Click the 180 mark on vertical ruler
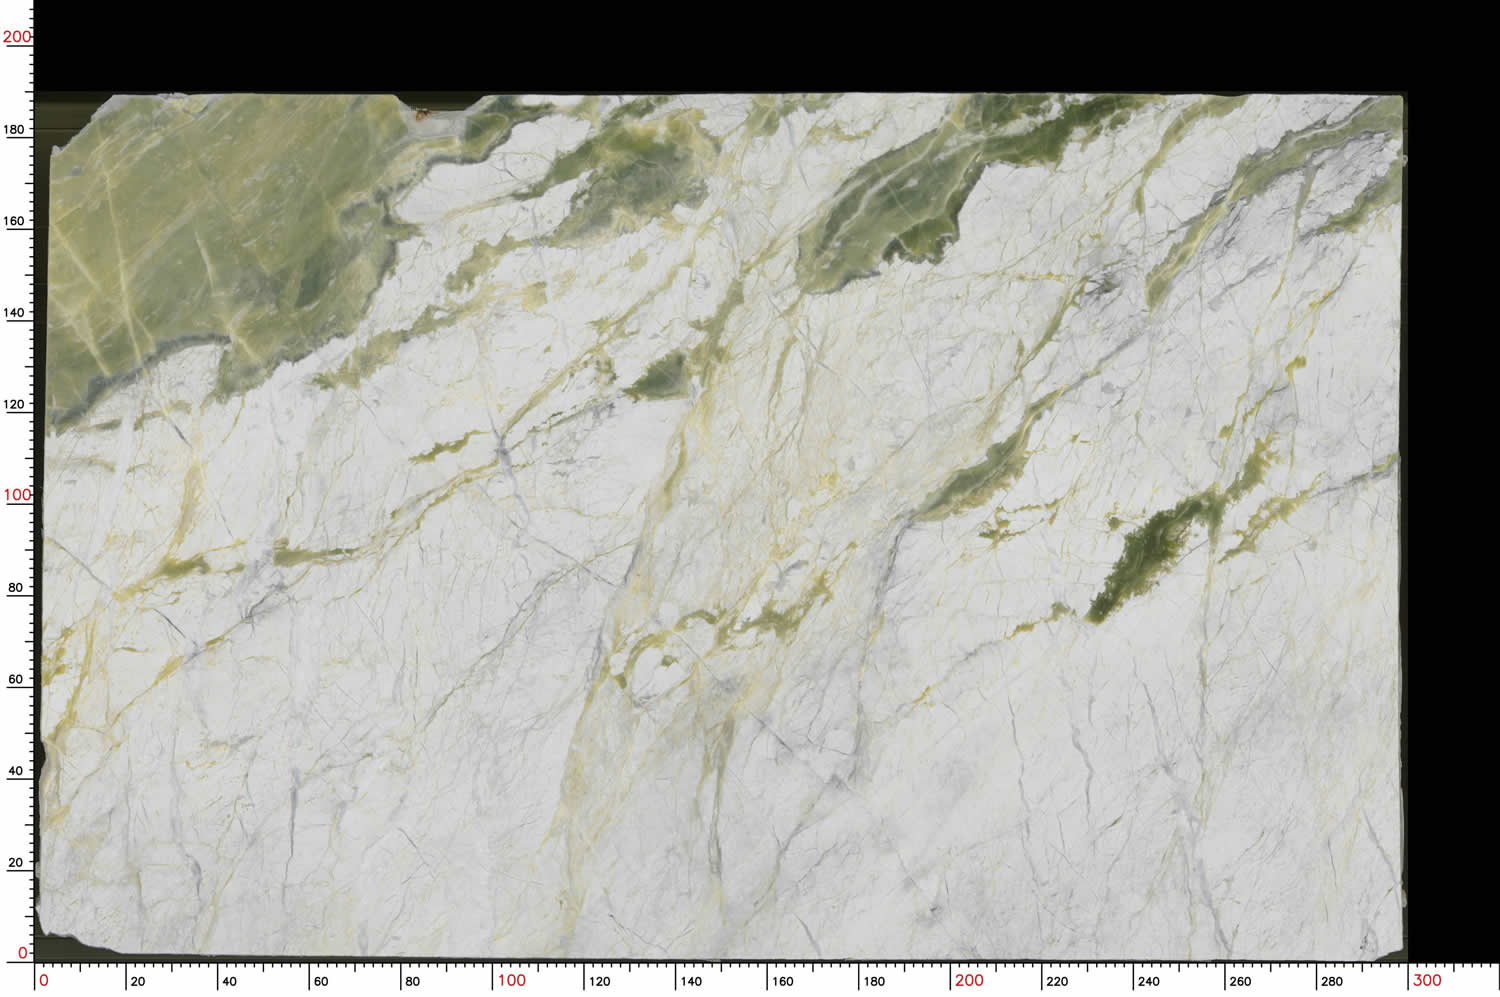1500x997 pixels. tap(15, 129)
